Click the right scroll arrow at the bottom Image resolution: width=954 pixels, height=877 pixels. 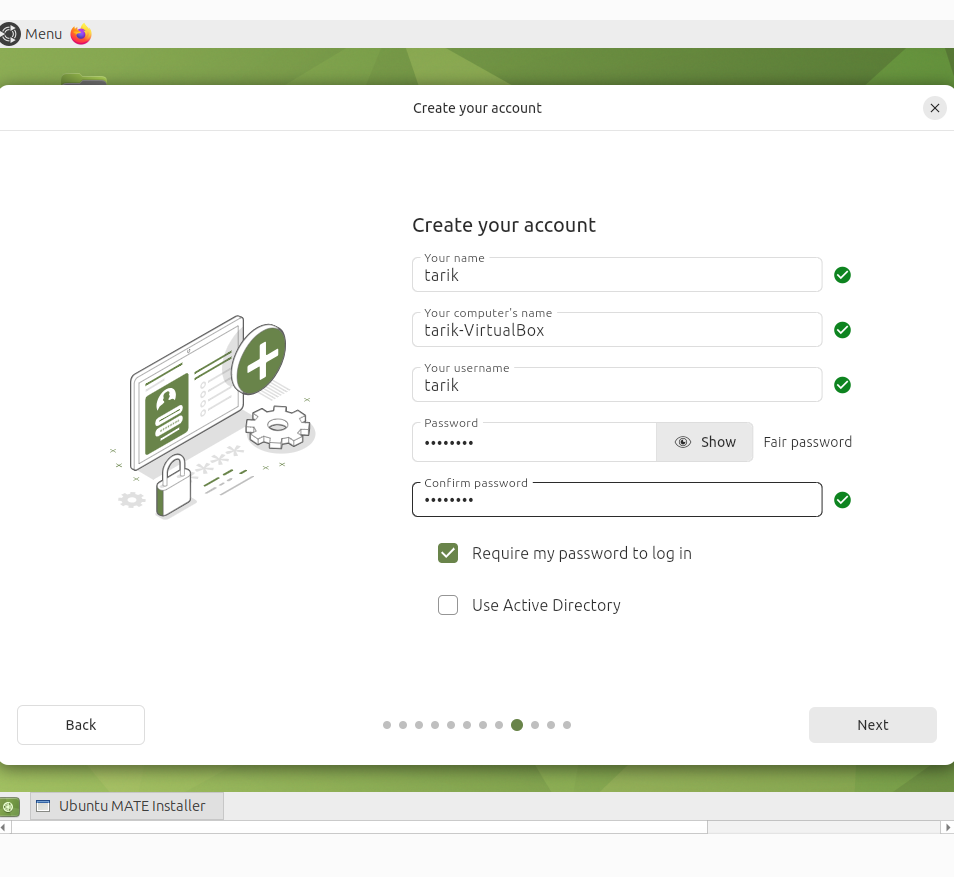click(x=947, y=827)
